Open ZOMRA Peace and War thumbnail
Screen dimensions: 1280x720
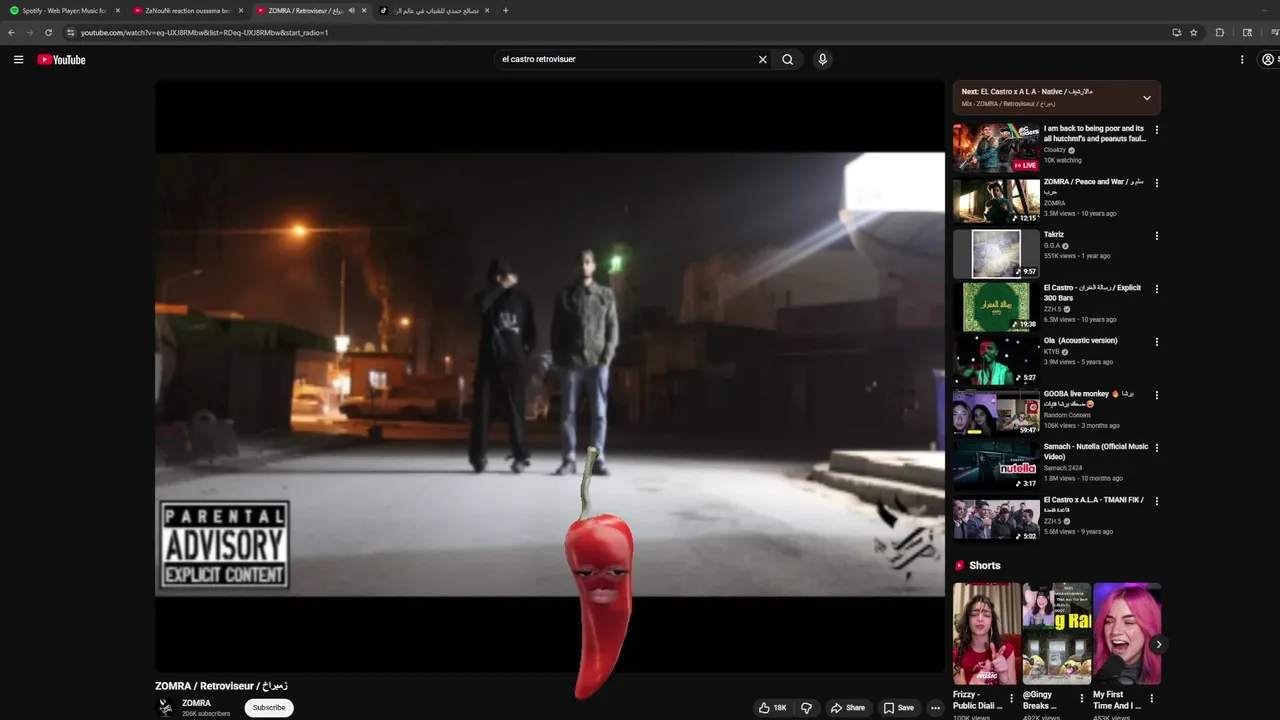(x=996, y=201)
